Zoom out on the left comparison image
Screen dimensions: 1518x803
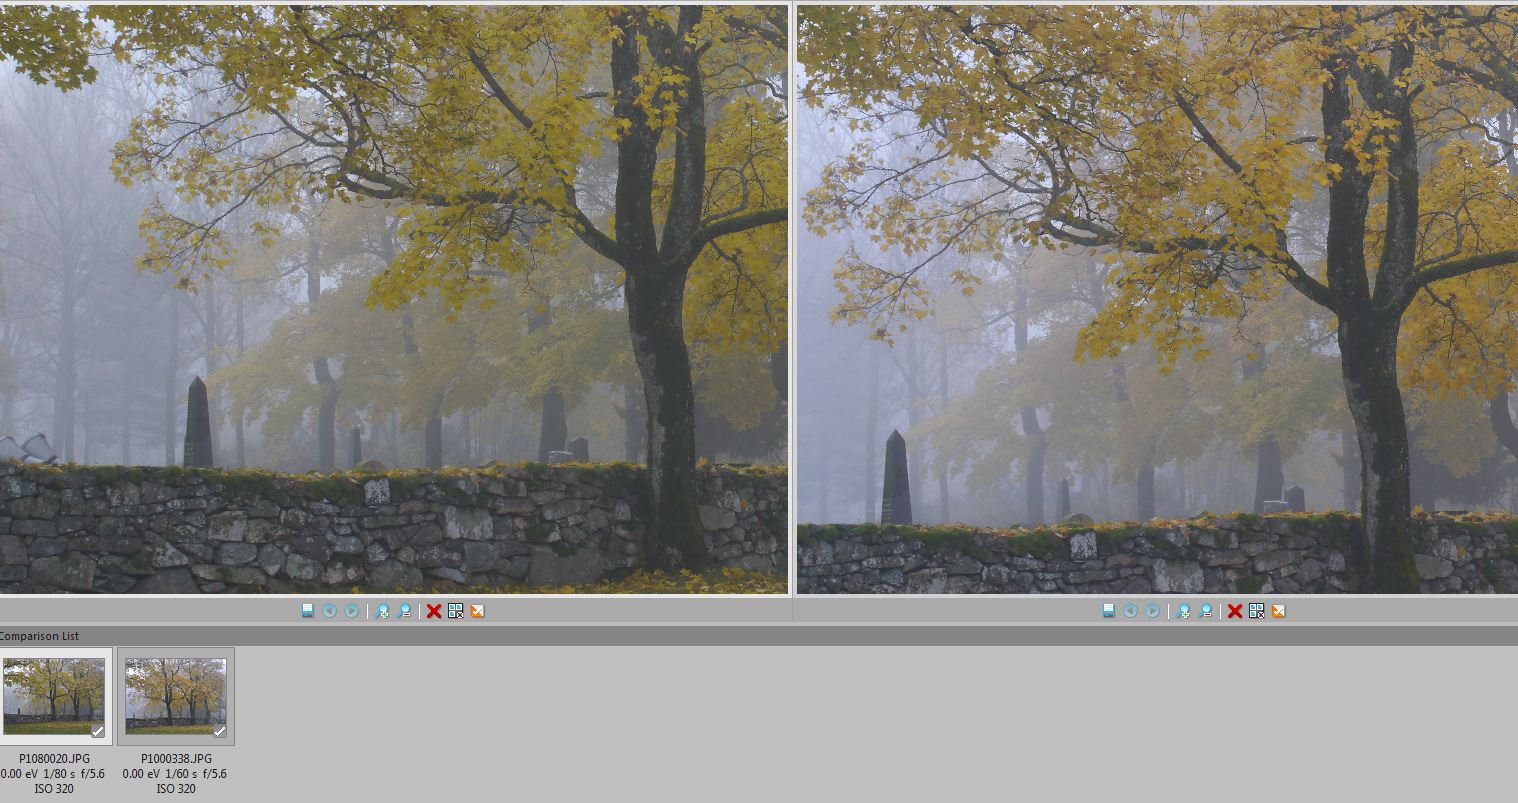pos(404,611)
